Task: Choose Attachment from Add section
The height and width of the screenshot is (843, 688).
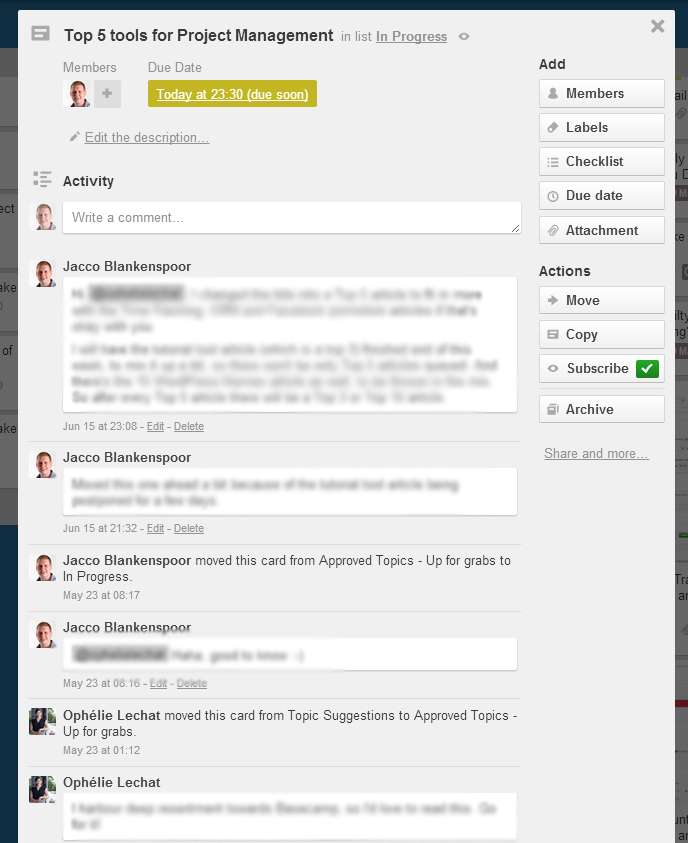Action: click(601, 230)
